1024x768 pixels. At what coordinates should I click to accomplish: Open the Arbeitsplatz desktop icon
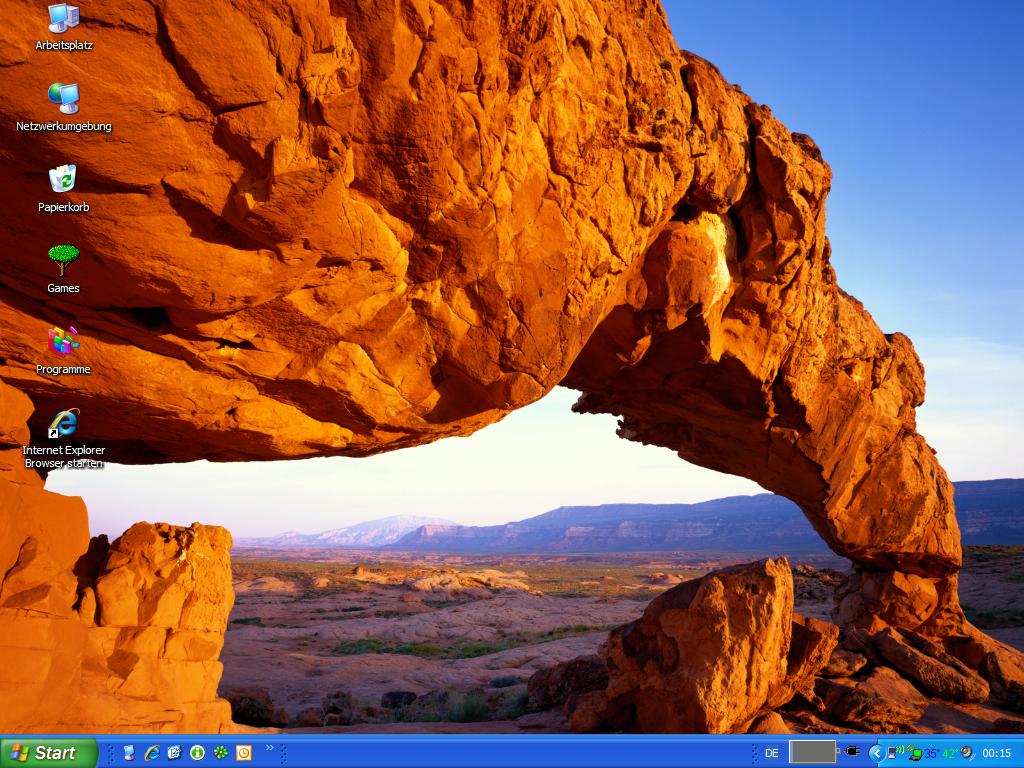click(x=63, y=19)
